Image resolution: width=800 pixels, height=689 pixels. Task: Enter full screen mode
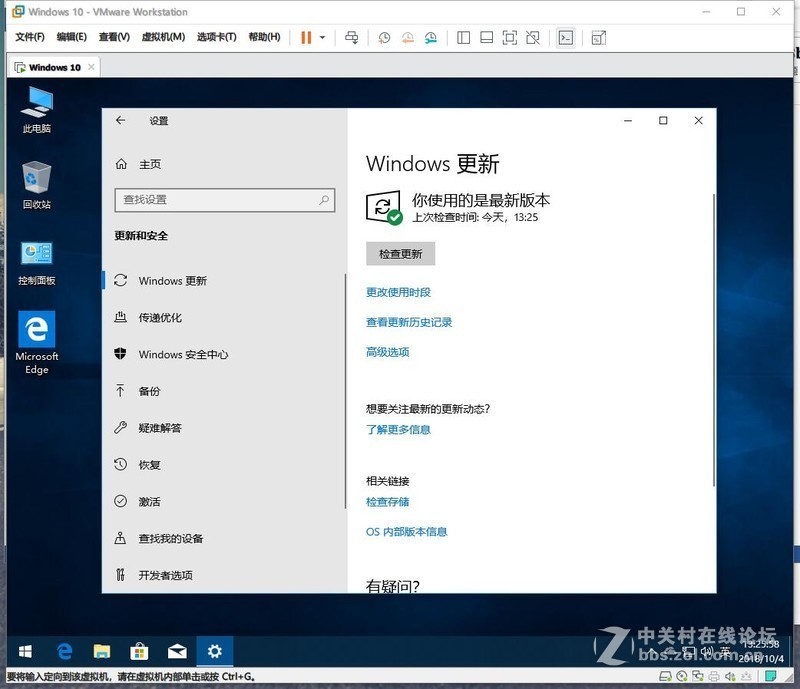coord(510,37)
